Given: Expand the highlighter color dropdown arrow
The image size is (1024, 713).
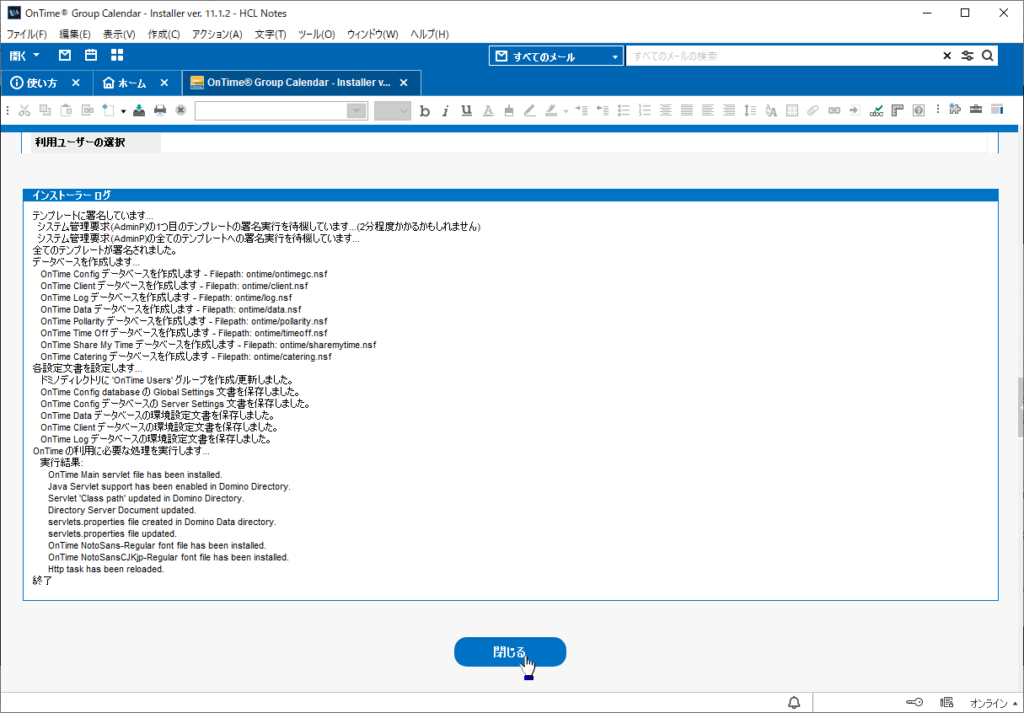Looking at the screenshot, I should coord(566,111).
